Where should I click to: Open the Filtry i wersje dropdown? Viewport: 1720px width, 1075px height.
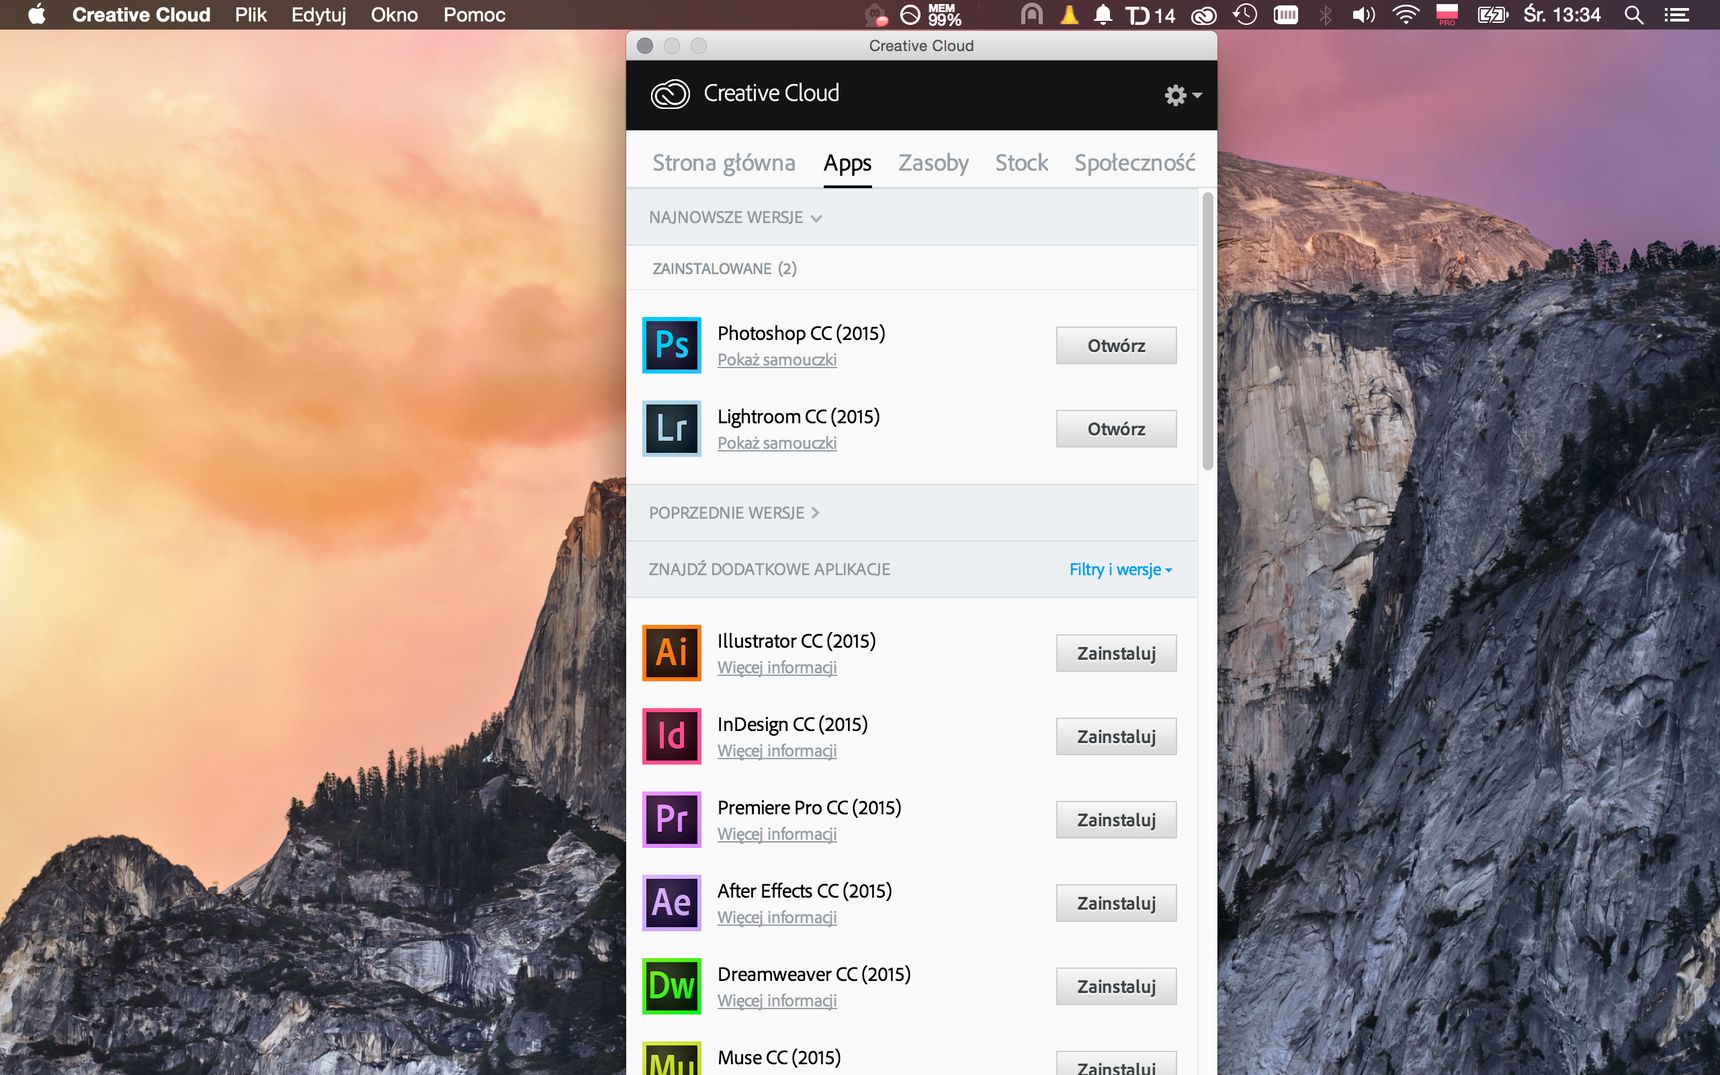pos(1121,569)
